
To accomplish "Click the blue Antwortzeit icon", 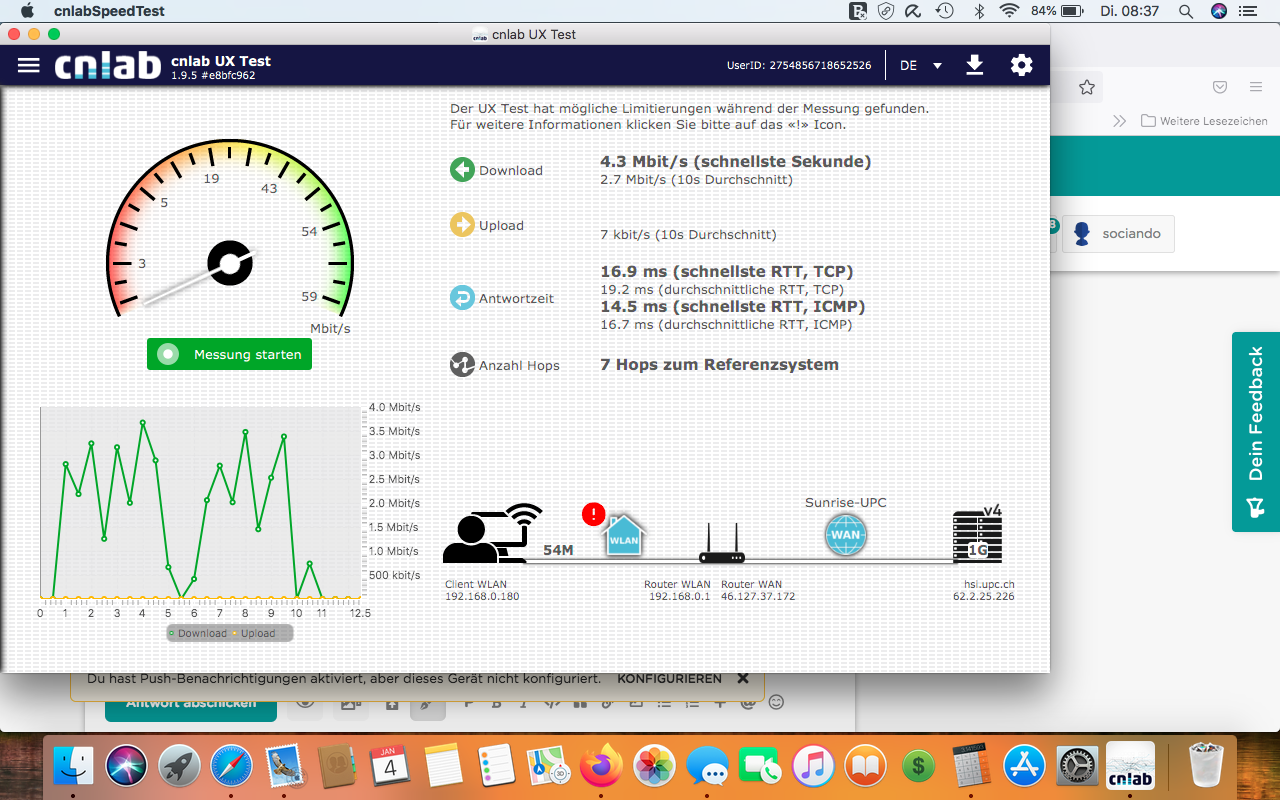I will coord(462,298).
